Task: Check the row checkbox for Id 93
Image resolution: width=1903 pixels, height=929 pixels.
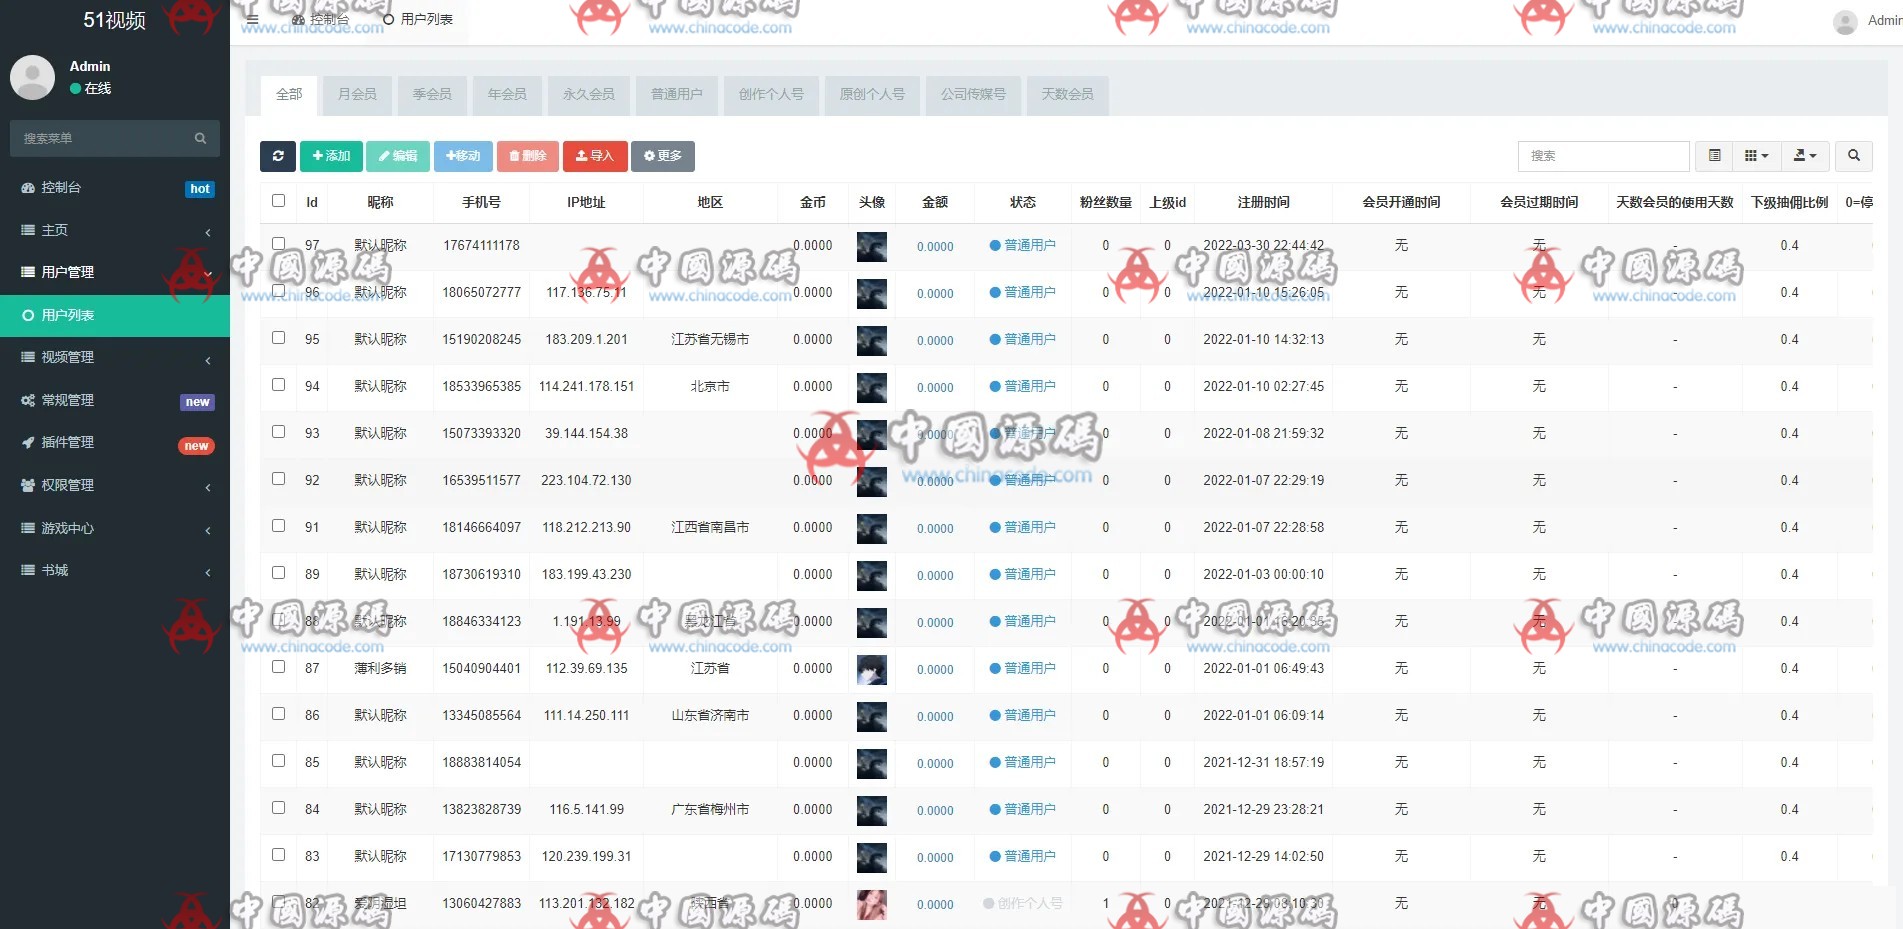Action: [x=279, y=432]
